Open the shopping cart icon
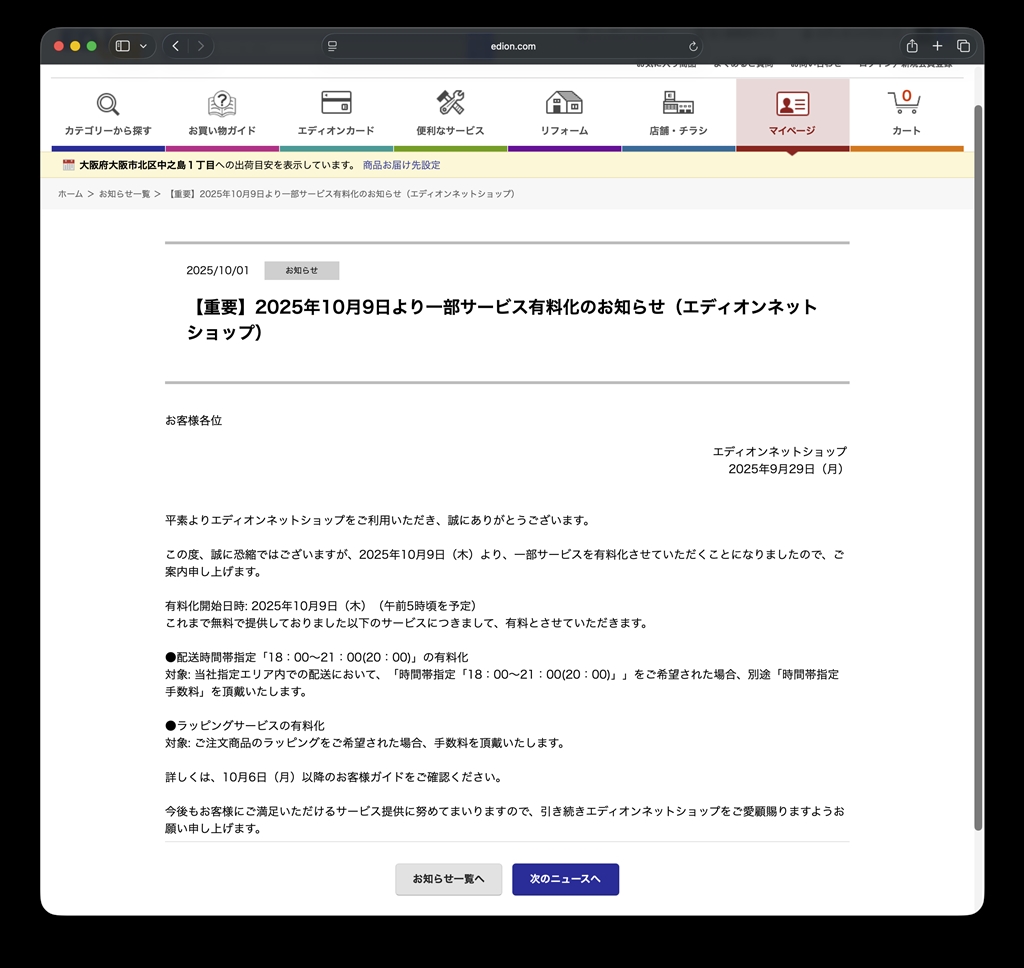The width and height of the screenshot is (1024, 968). 904,103
